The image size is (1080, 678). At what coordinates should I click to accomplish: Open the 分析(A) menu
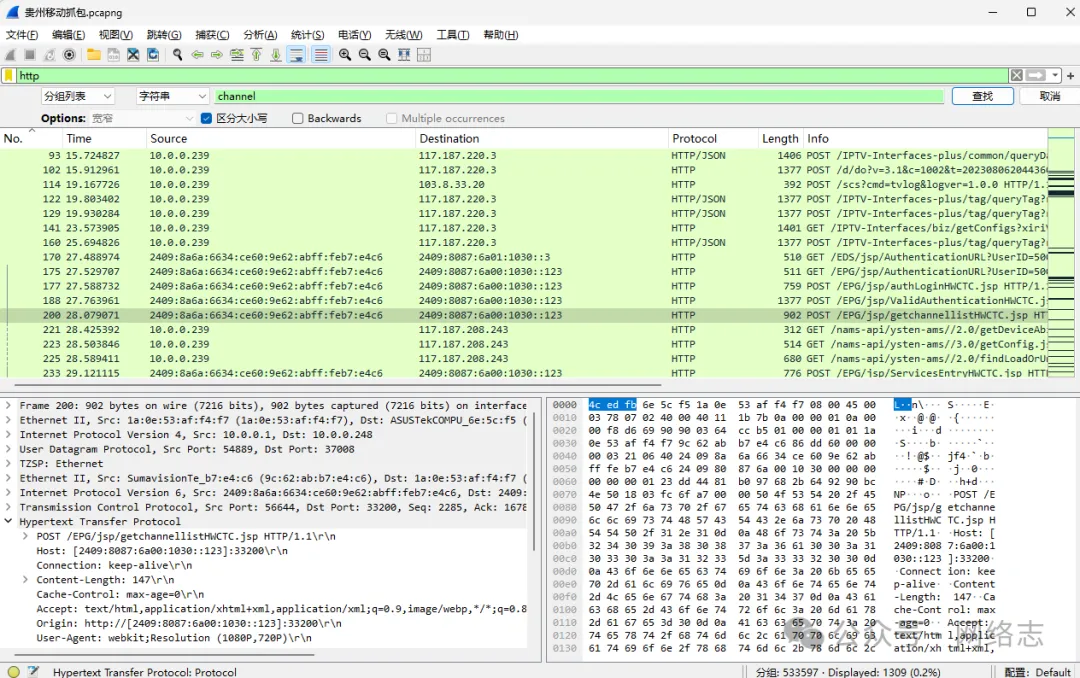click(260, 35)
